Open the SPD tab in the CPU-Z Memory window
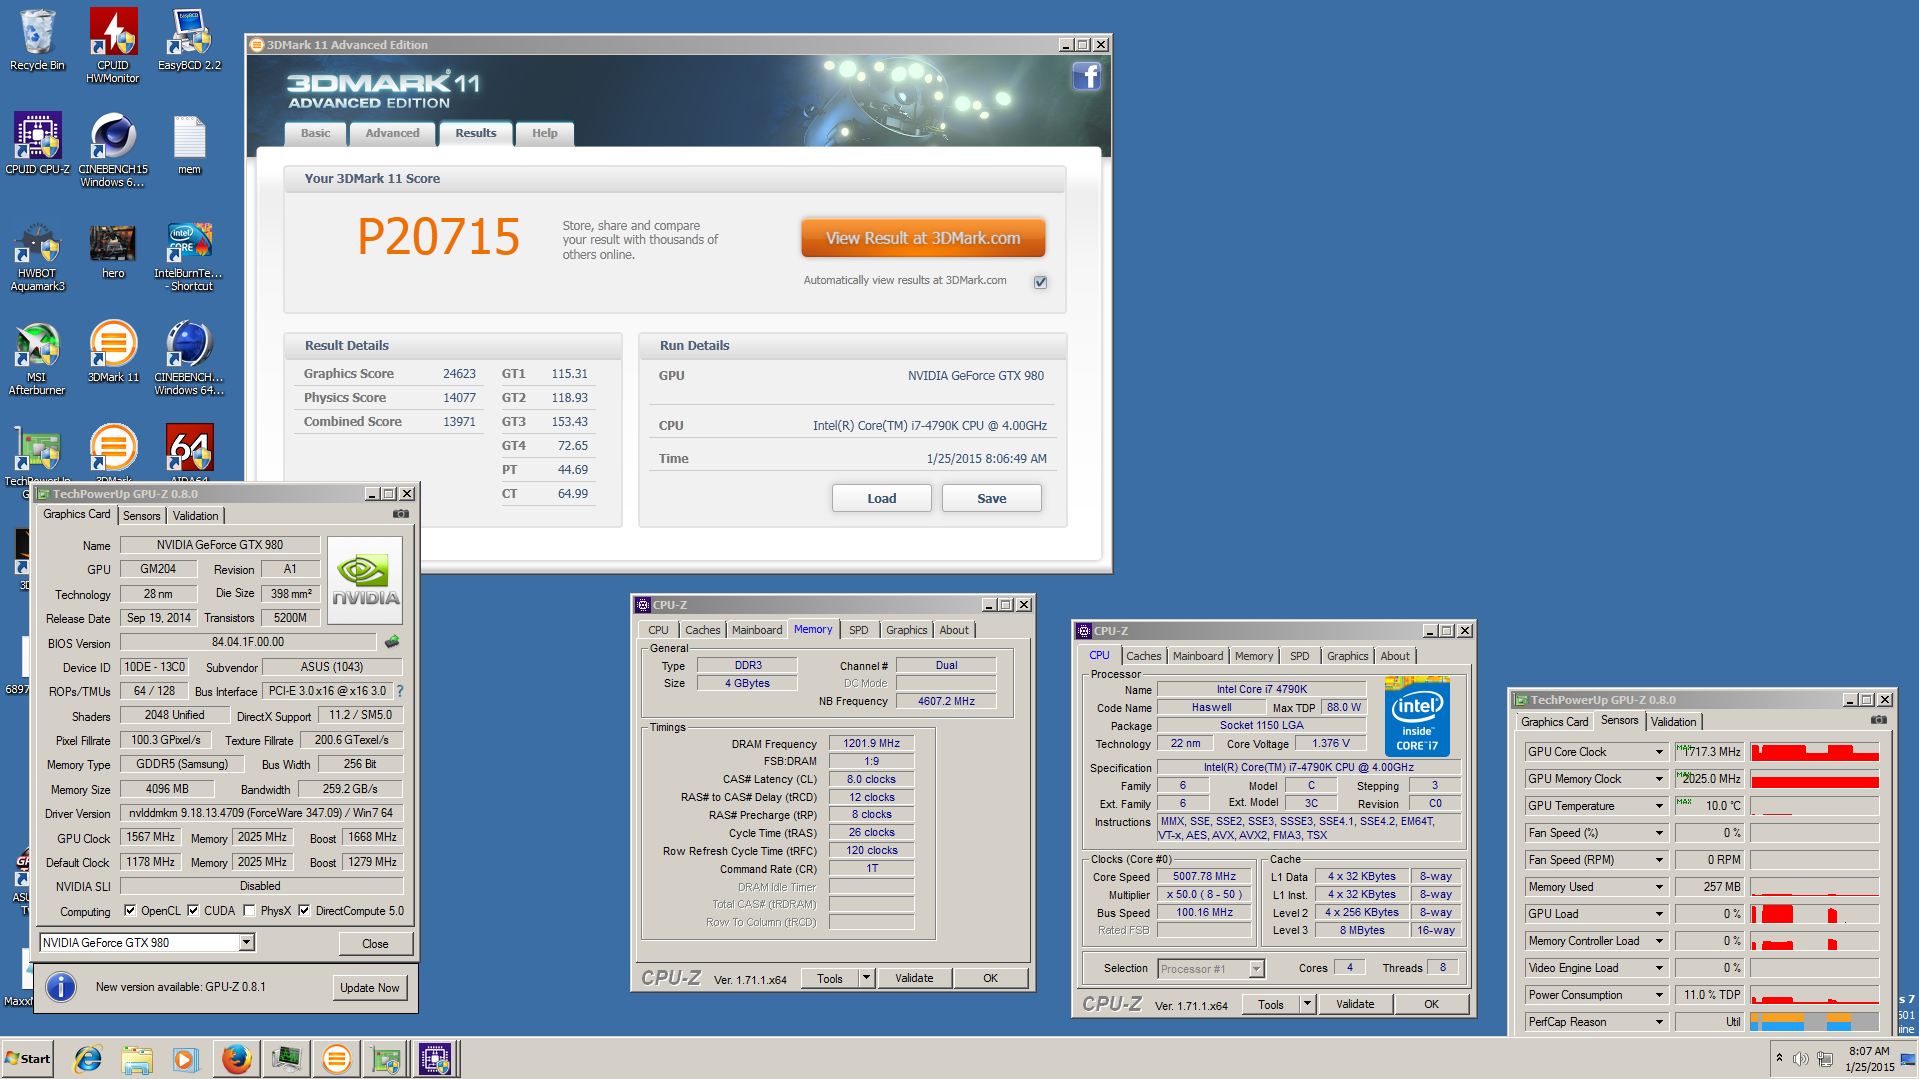 tap(858, 630)
